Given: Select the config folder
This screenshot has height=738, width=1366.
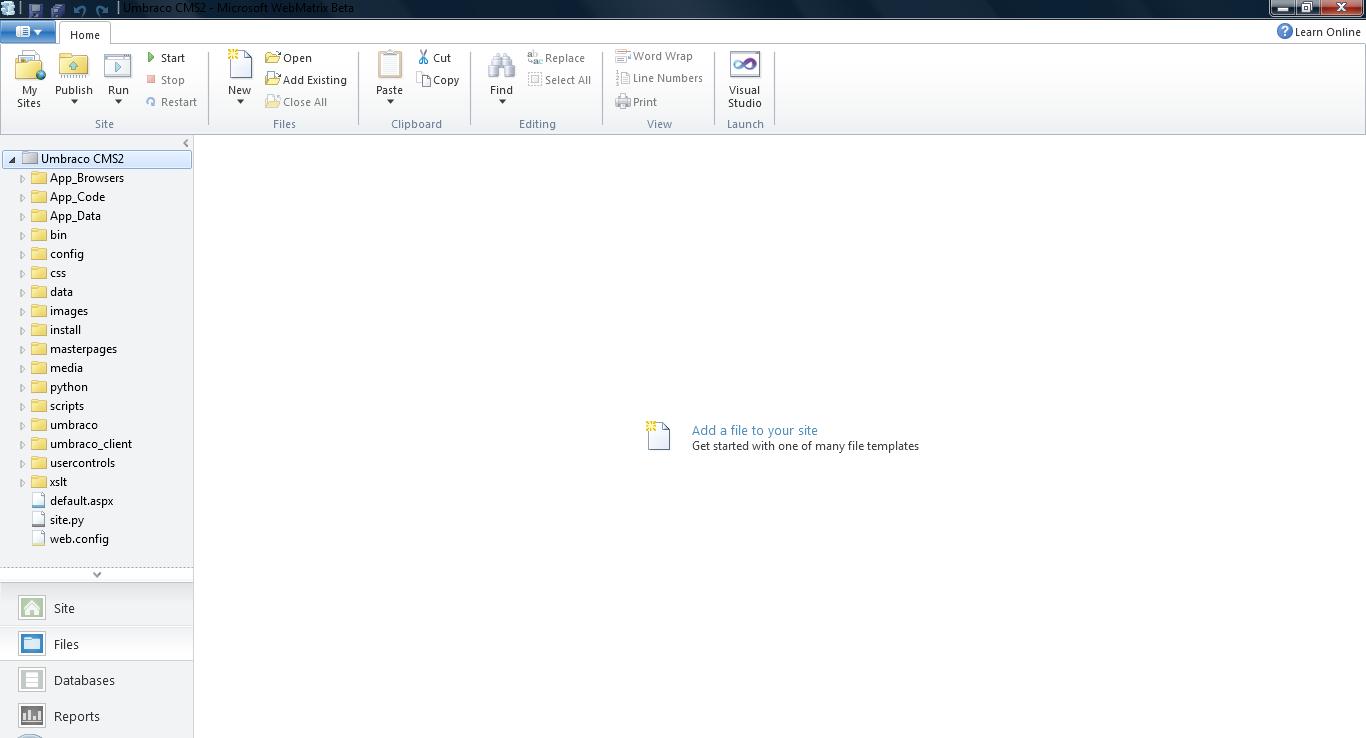Looking at the screenshot, I should pyautogui.click(x=67, y=254).
